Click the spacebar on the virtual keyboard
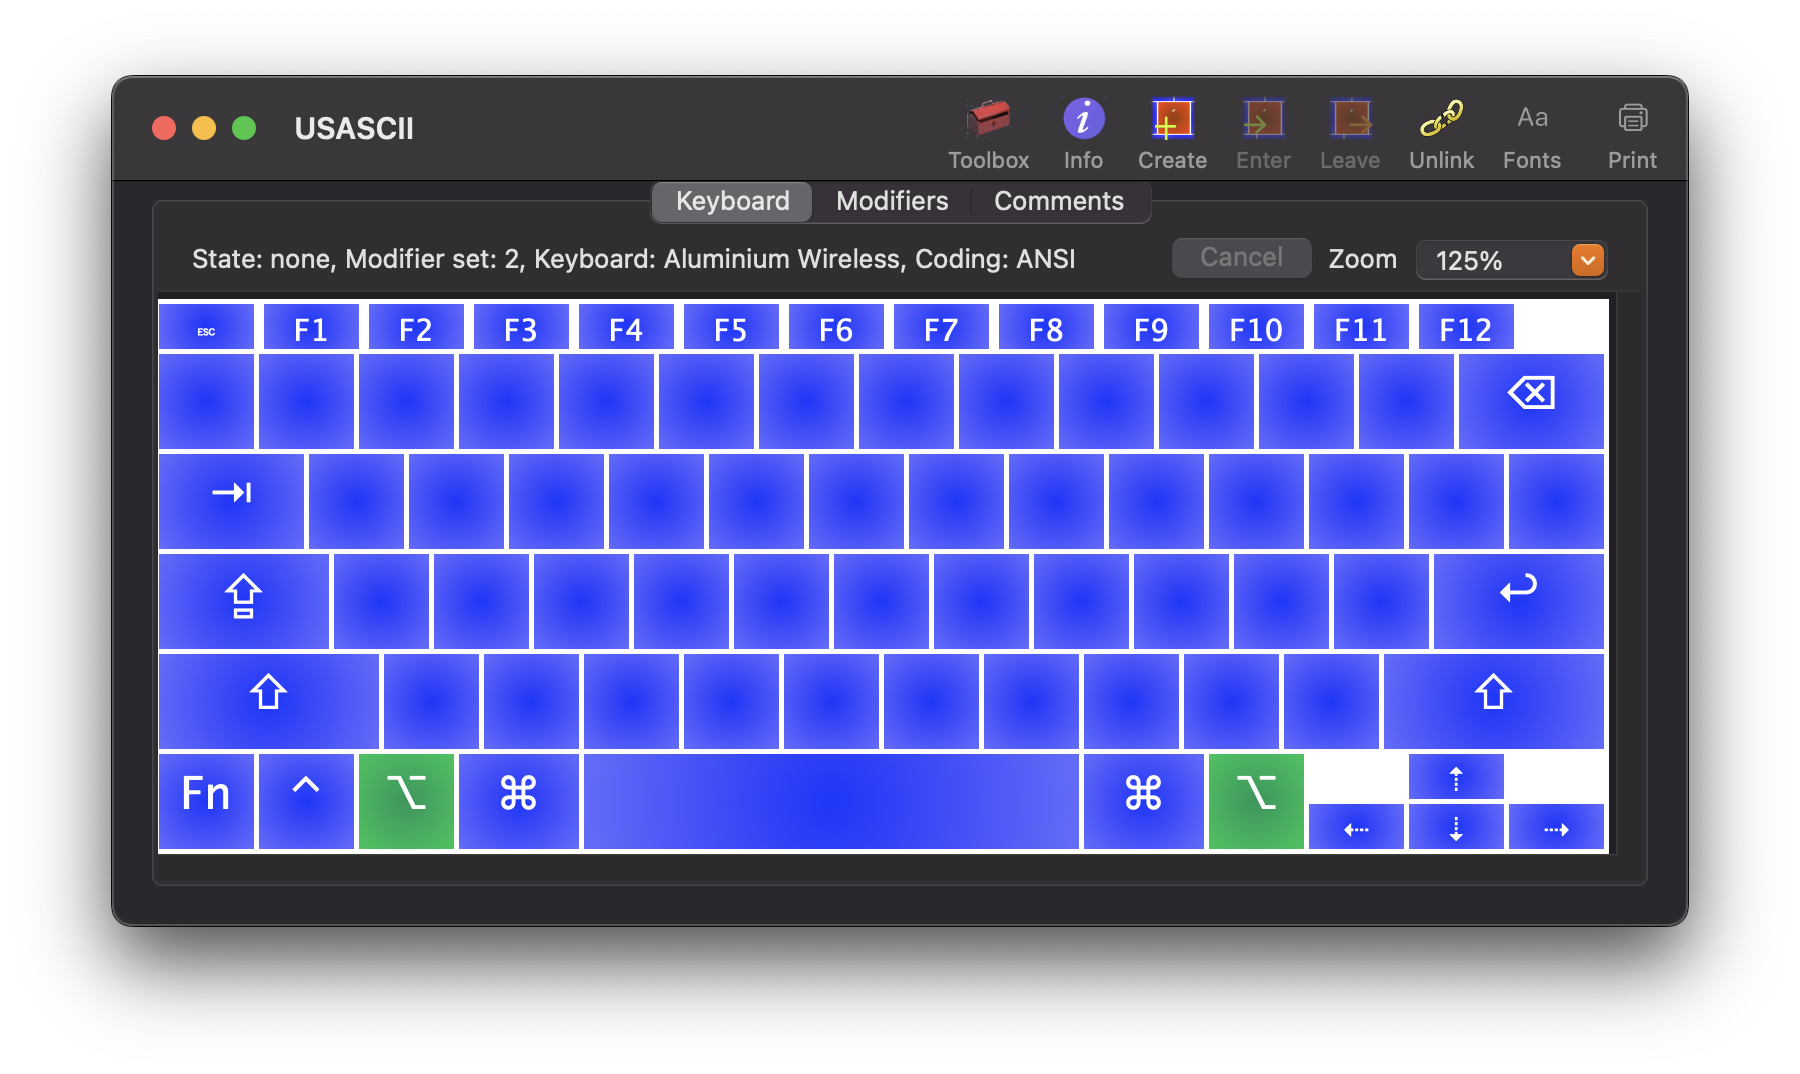This screenshot has height=1074, width=1800. pyautogui.click(x=830, y=800)
